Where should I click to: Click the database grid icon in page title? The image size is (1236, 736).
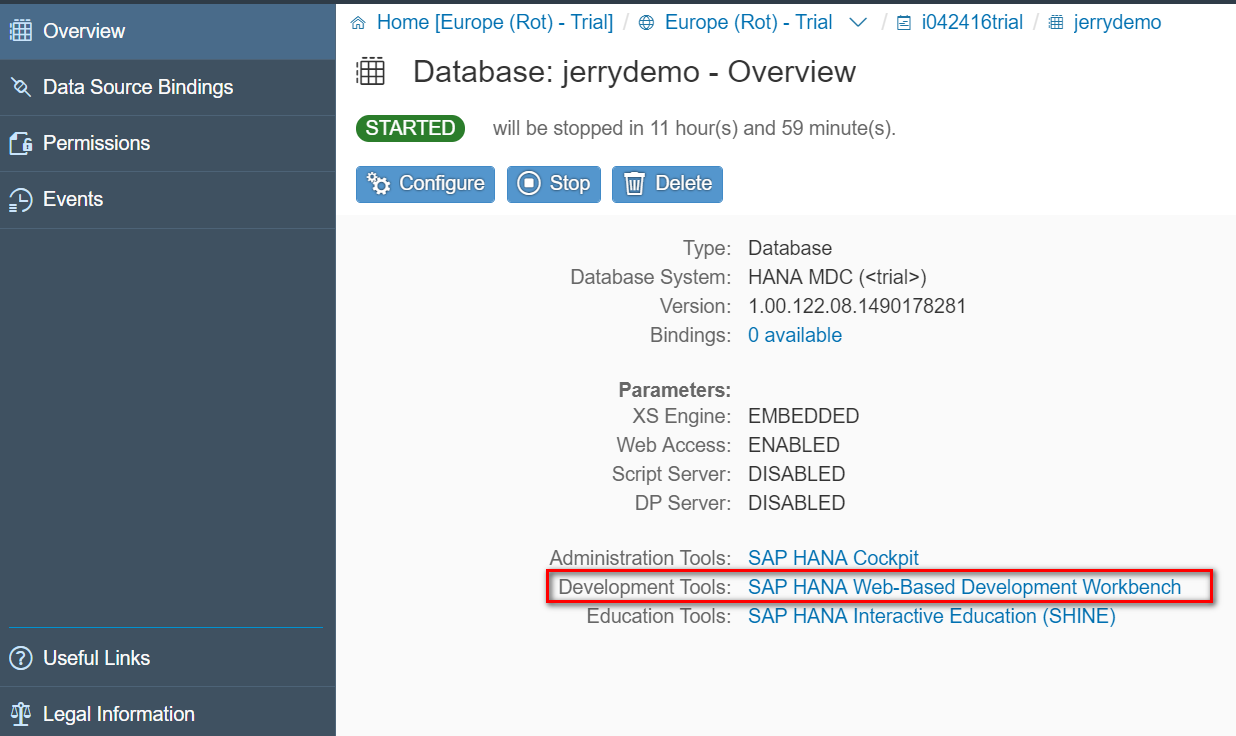coord(371,72)
